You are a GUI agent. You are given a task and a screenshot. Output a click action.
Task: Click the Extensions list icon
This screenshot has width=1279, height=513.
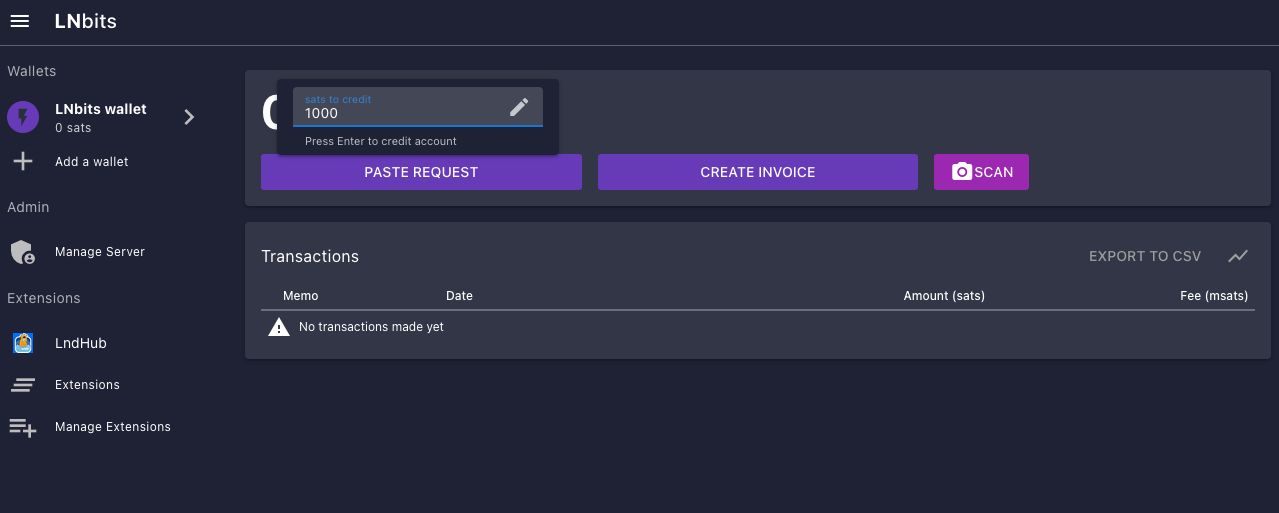point(23,385)
